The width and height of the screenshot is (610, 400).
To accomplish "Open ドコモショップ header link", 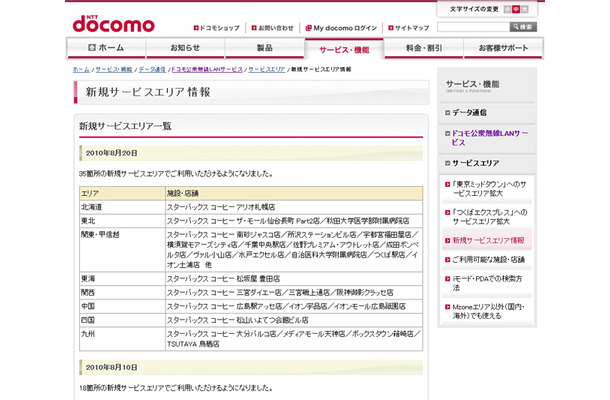I will (219, 28).
